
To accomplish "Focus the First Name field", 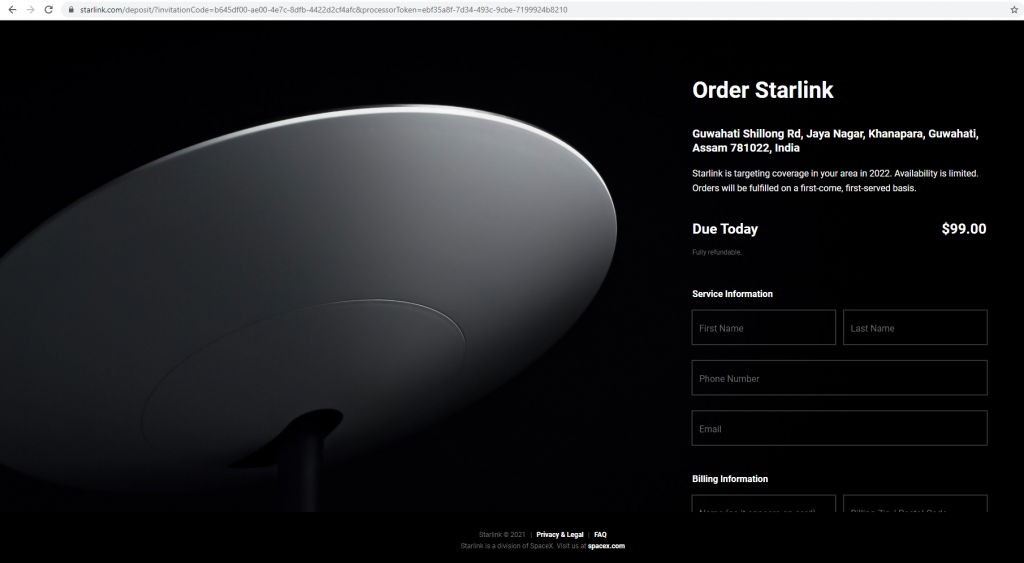I will coord(763,327).
